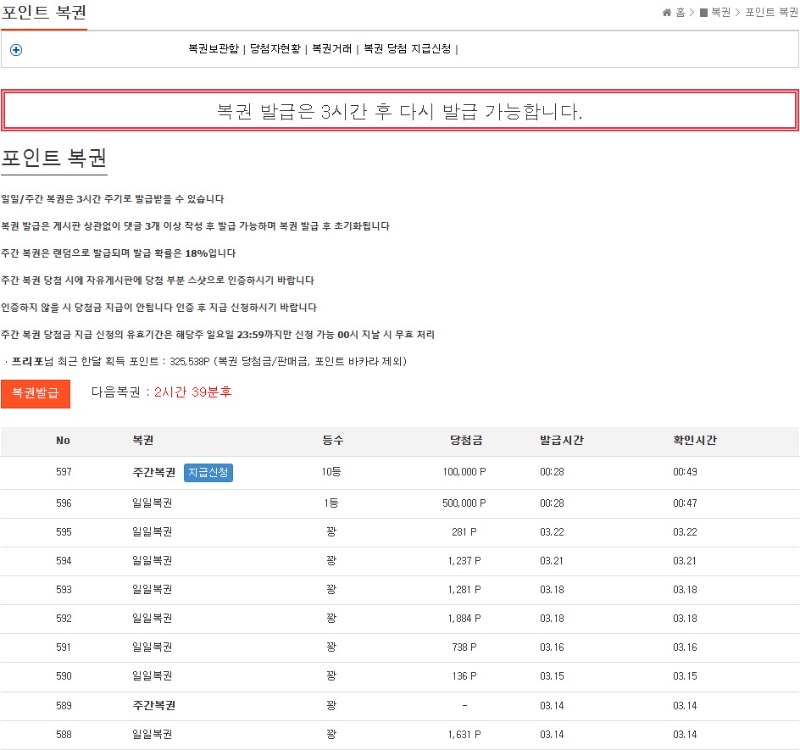Select 복권 당첨 지급신청 in the top menu
This screenshot has height=750, width=800.
(x=406, y=48)
